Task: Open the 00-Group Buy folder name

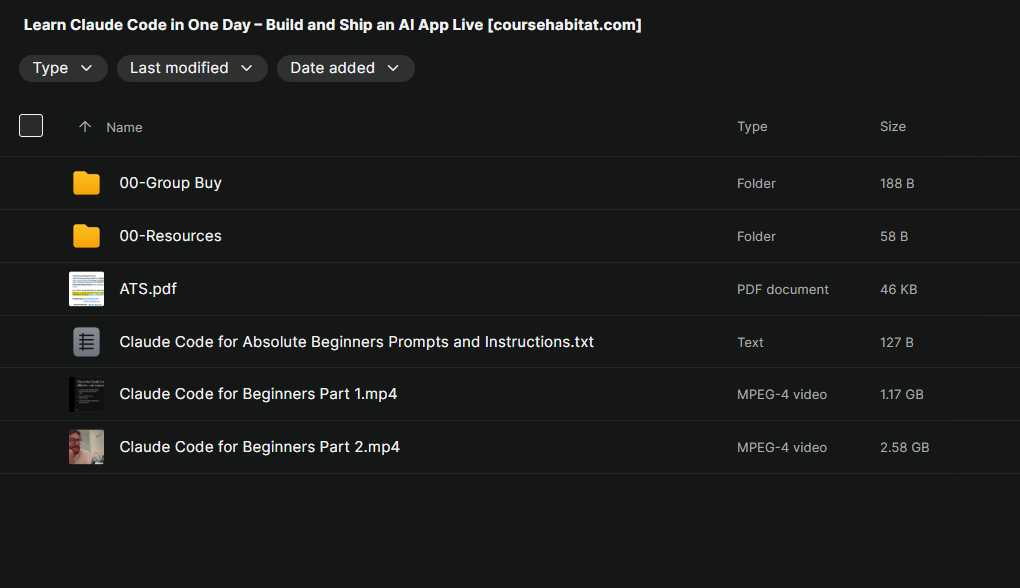Action: (170, 183)
